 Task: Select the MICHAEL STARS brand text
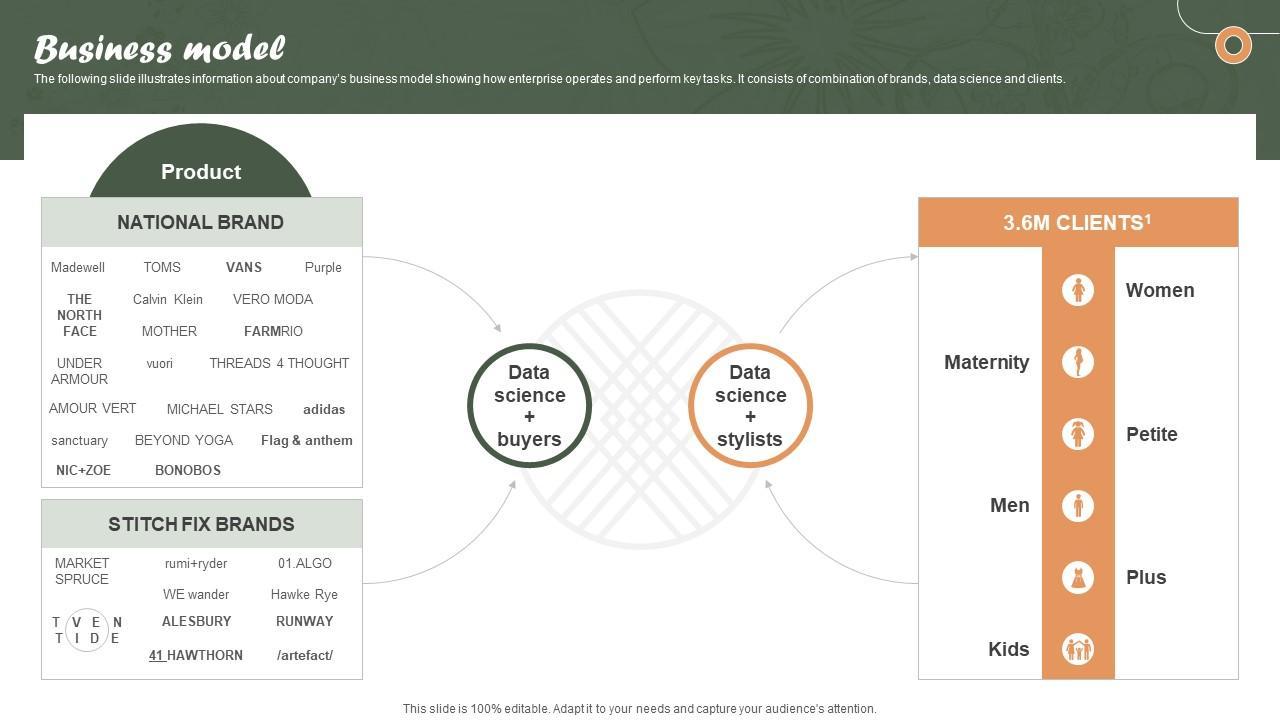click(220, 409)
